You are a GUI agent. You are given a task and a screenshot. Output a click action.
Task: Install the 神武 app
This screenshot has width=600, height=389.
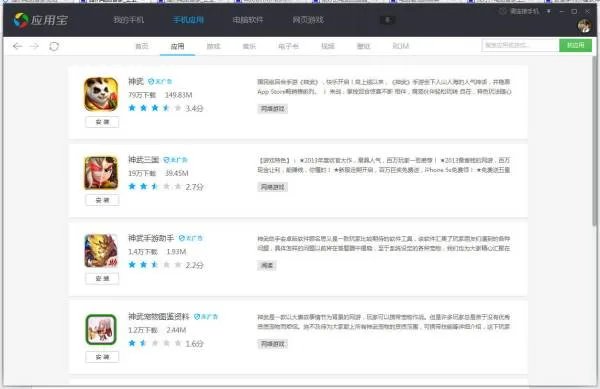pos(102,122)
